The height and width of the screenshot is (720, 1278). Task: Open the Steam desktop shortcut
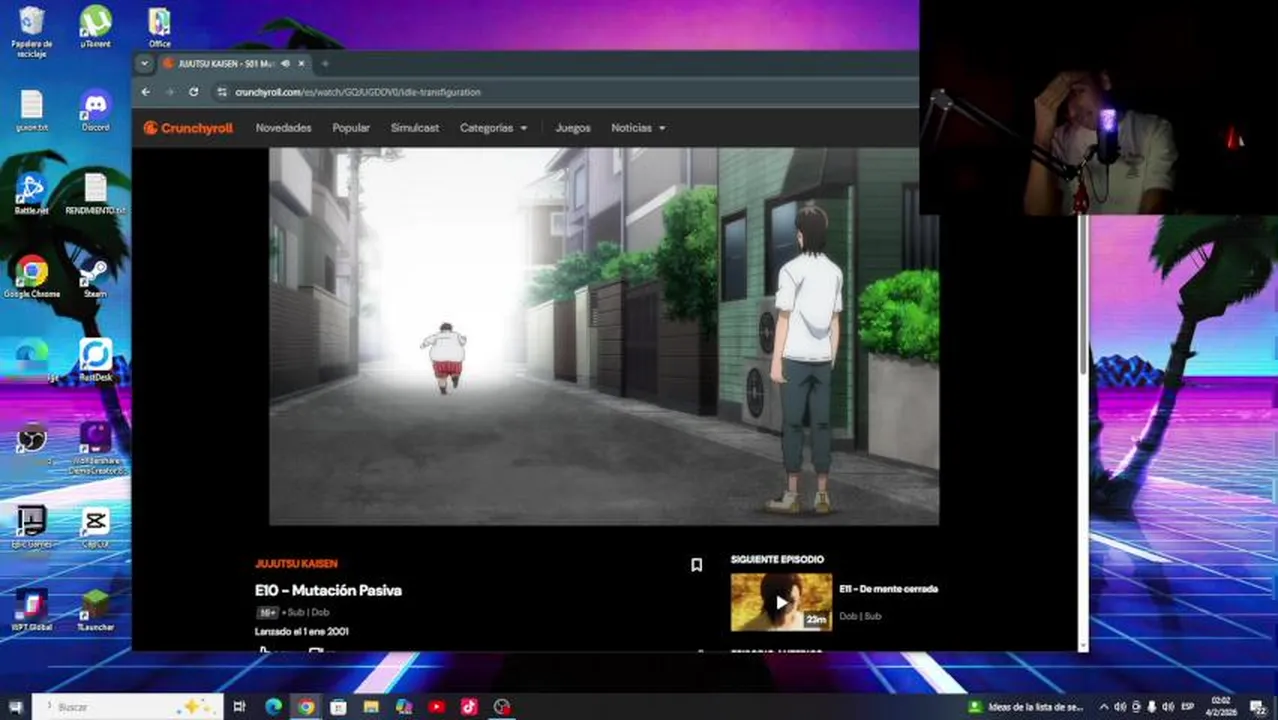click(x=96, y=277)
